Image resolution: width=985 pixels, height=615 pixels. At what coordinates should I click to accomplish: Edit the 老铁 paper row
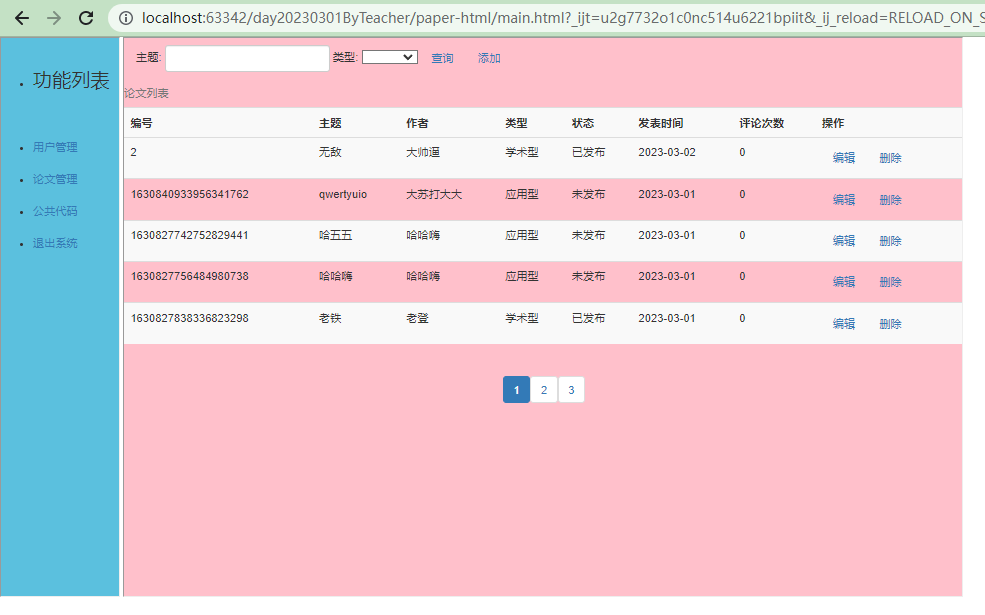(844, 324)
